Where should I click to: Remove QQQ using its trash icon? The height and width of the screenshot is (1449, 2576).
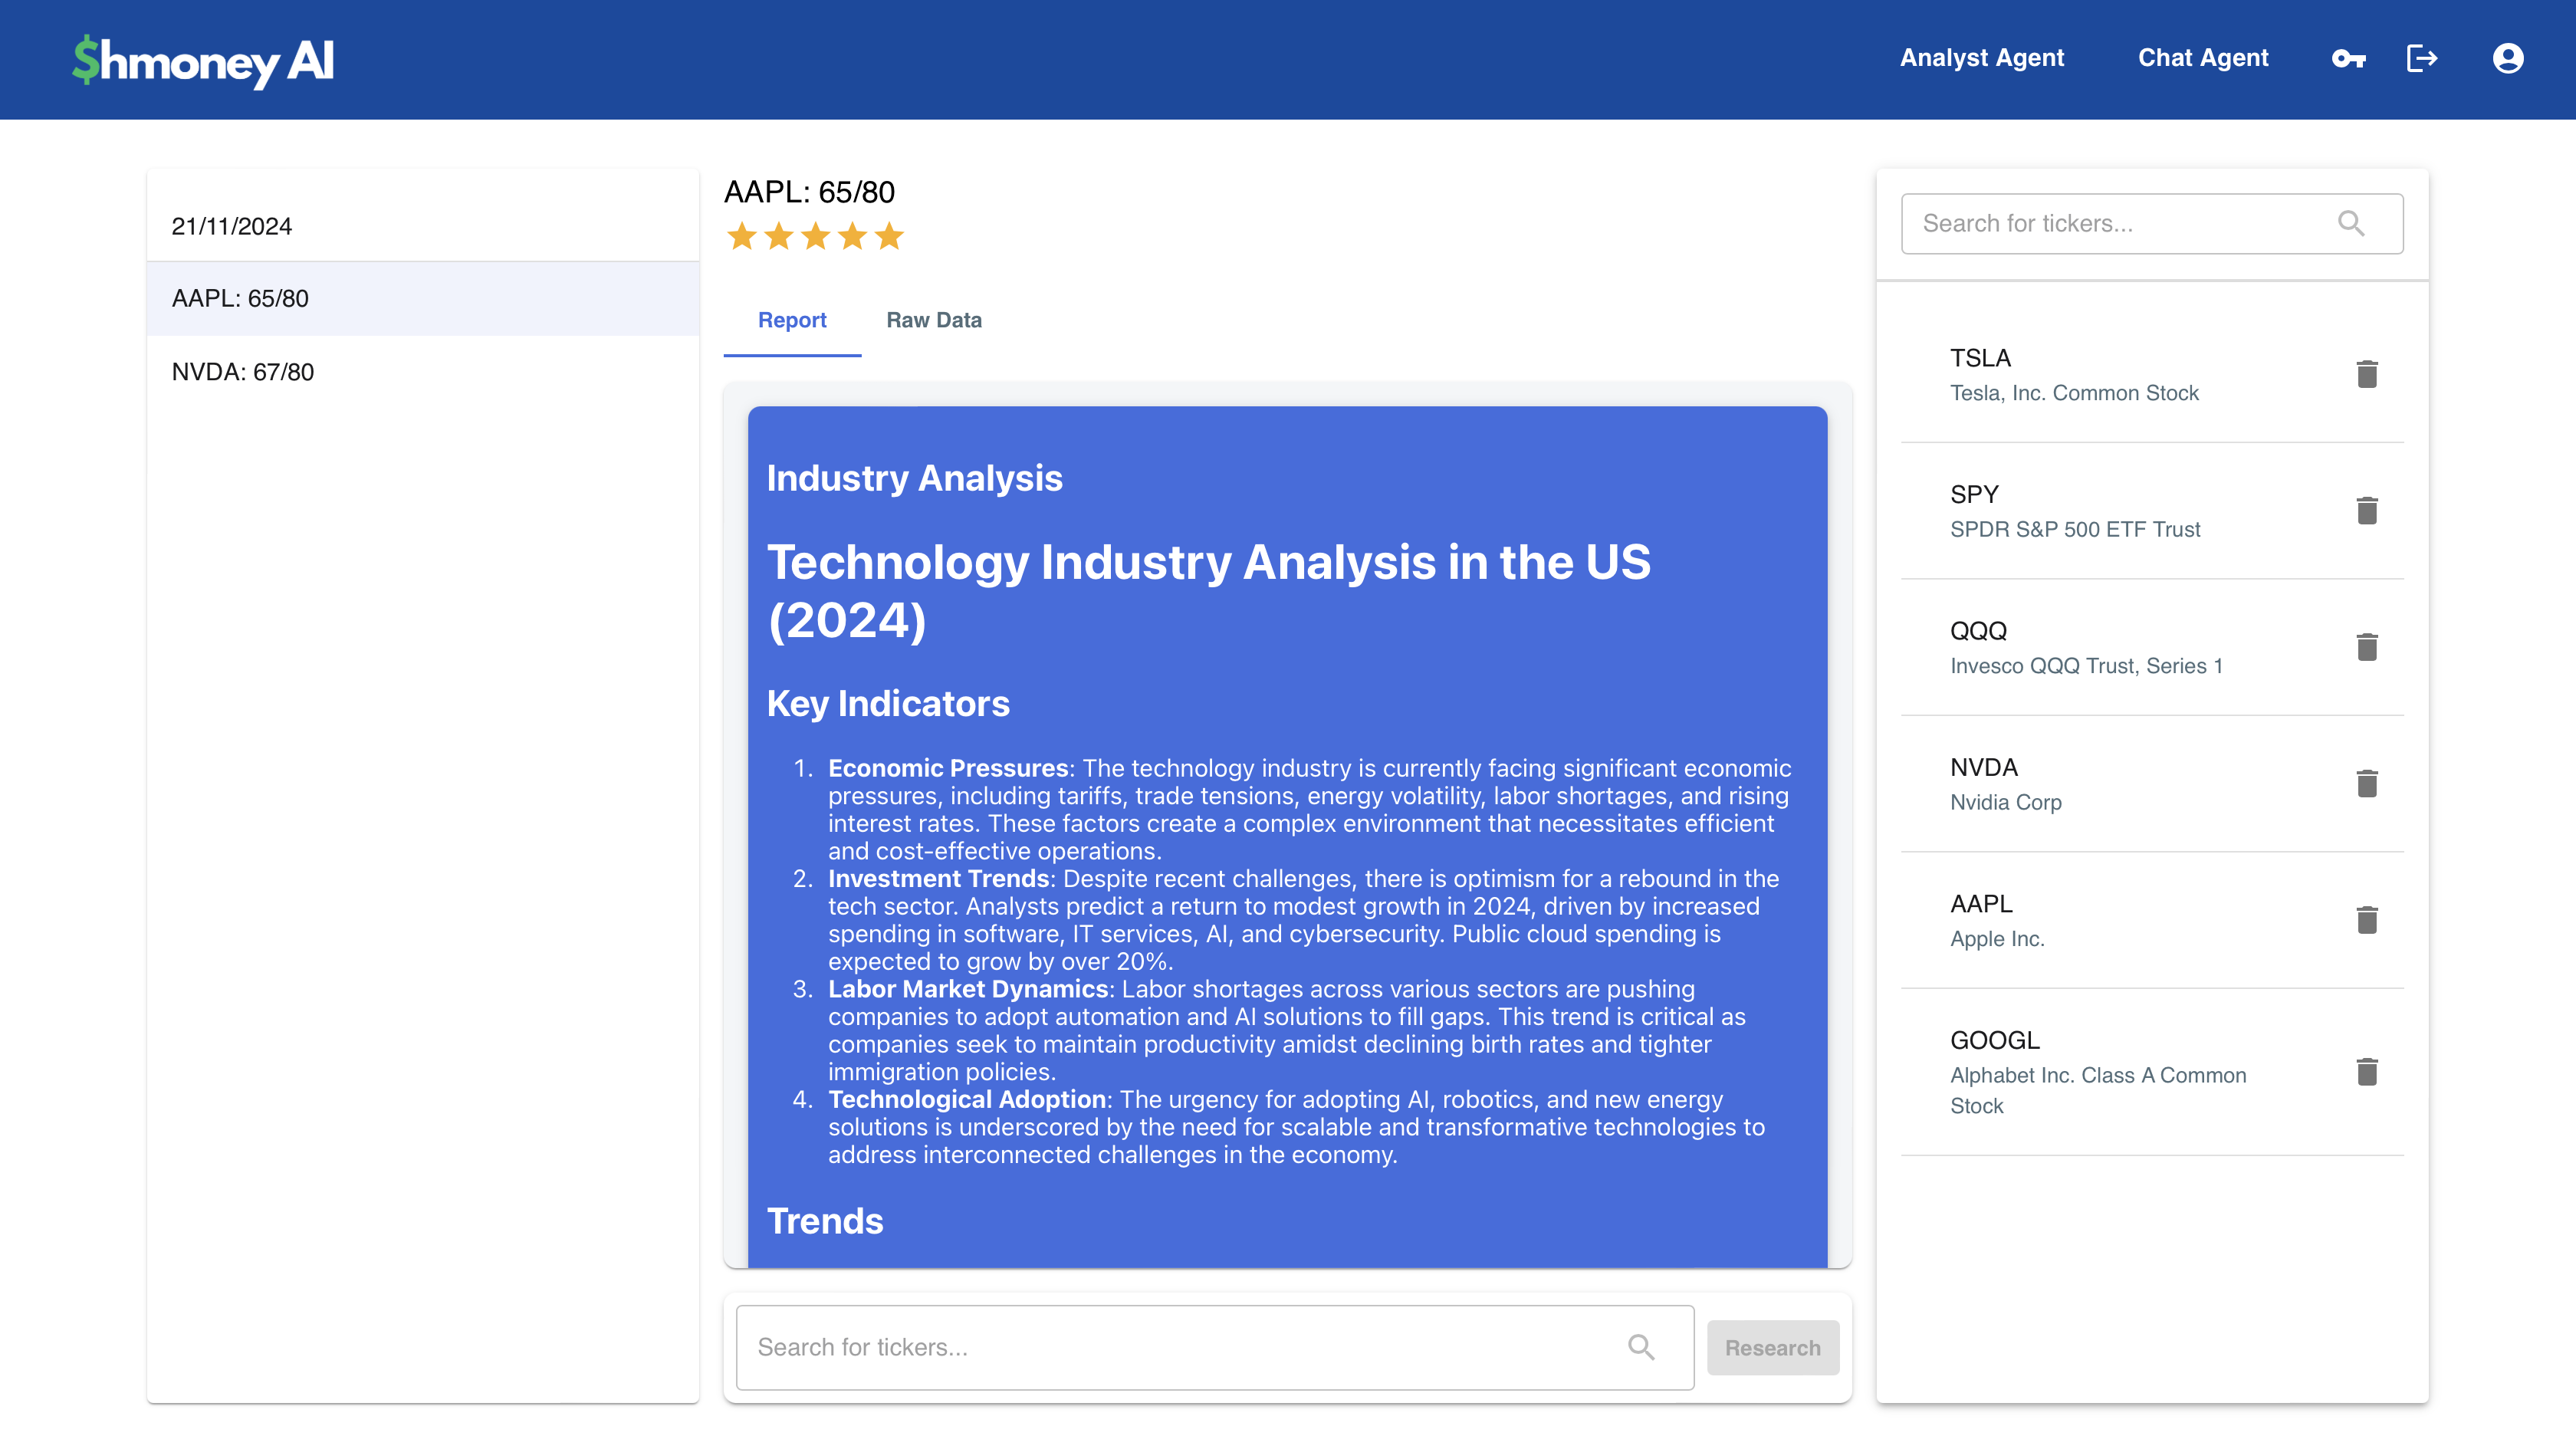(x=2366, y=647)
